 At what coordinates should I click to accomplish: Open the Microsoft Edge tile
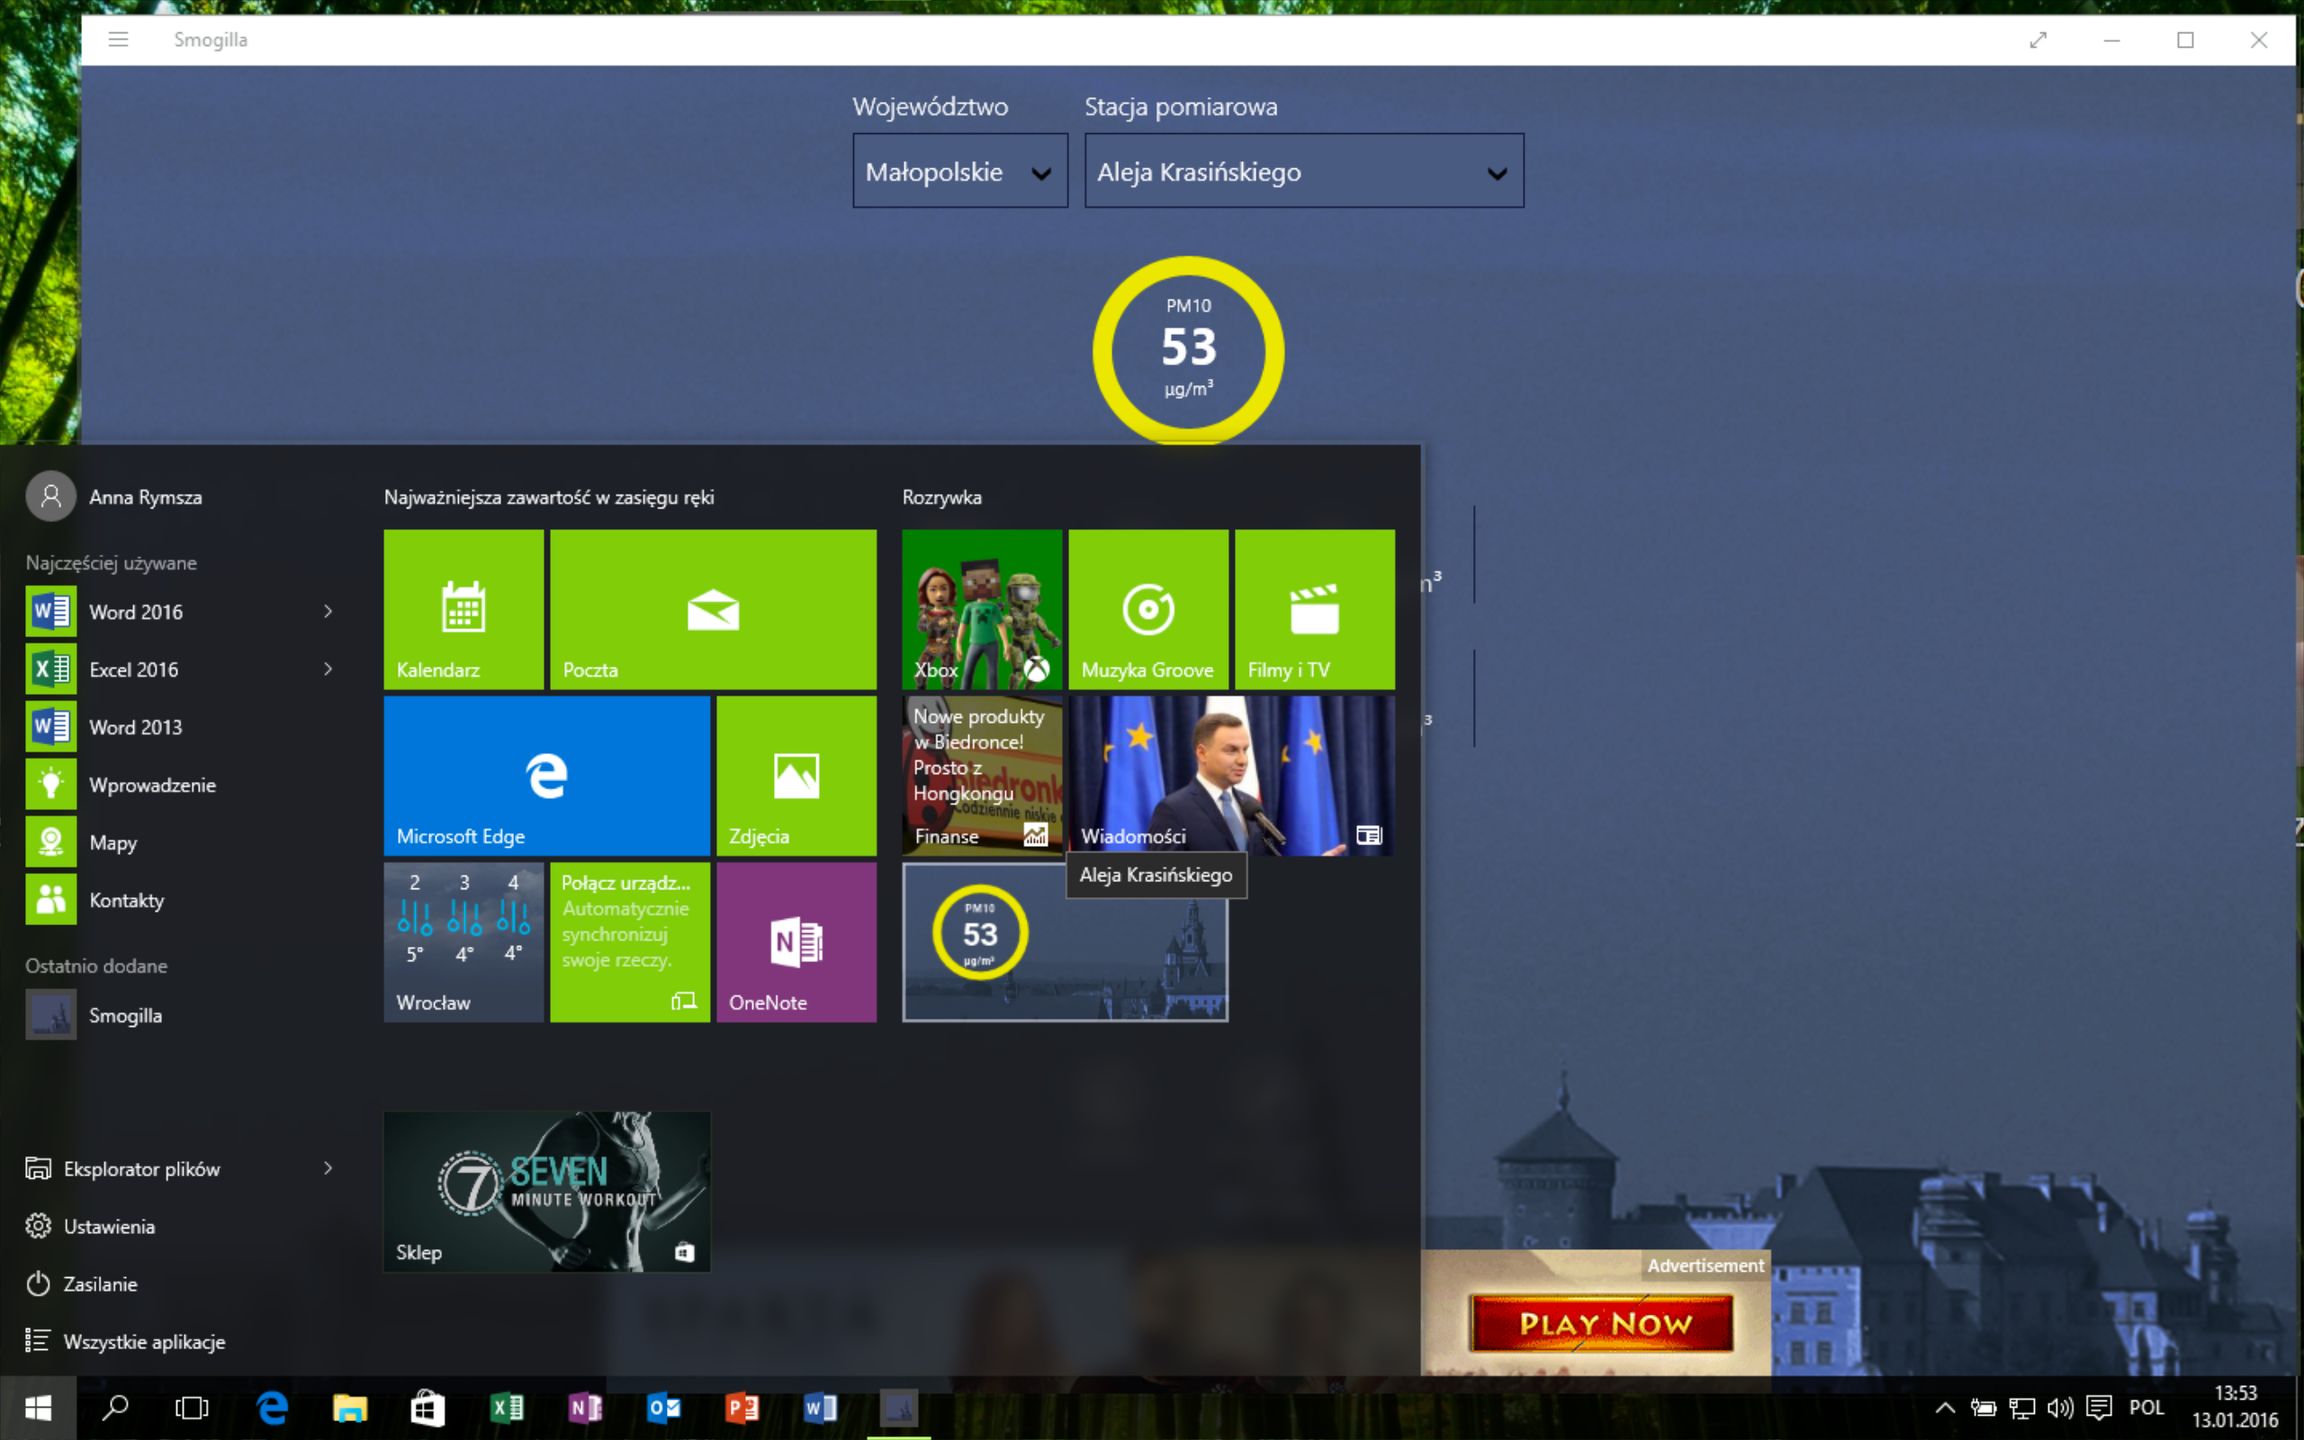(x=546, y=775)
